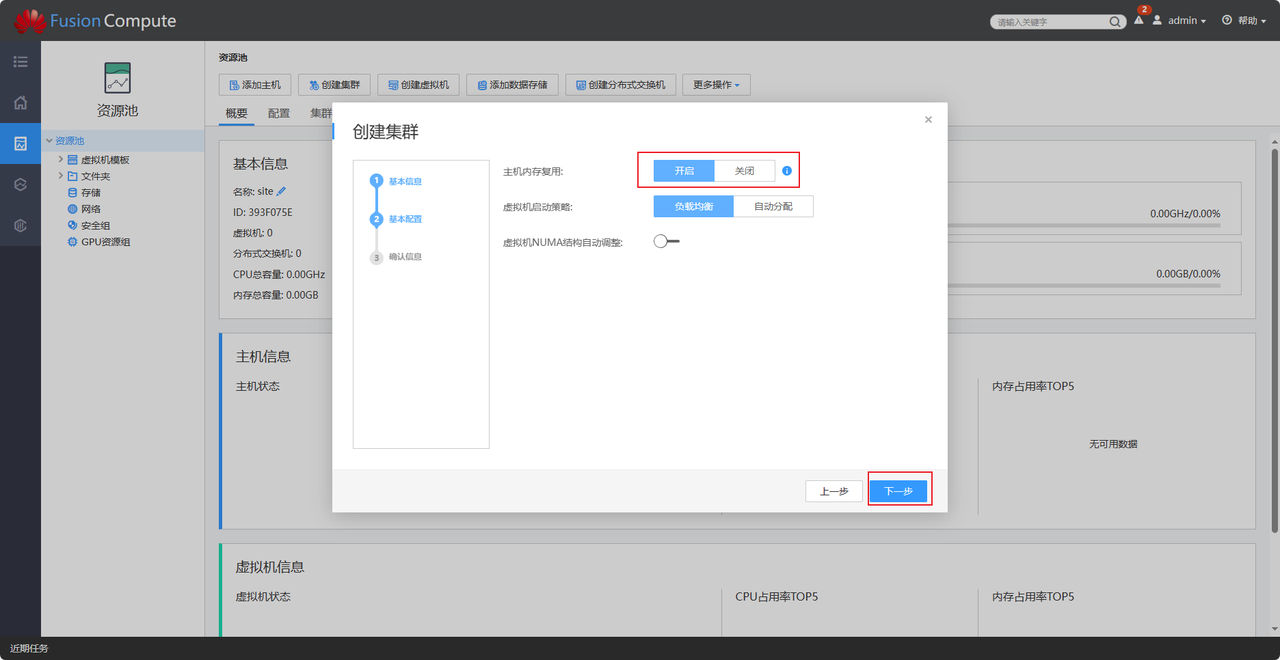Click the keyword search input field
This screenshot has height=660, width=1280.
click(1050, 22)
